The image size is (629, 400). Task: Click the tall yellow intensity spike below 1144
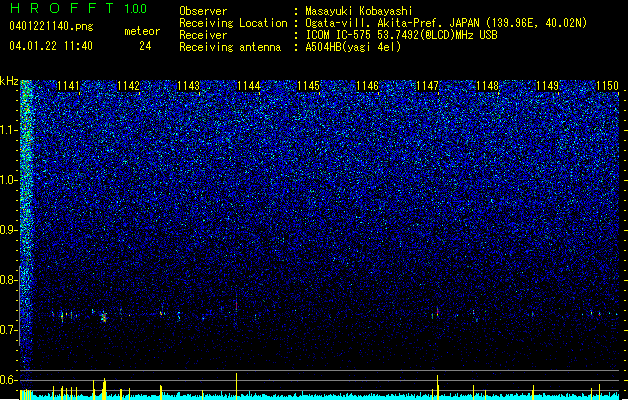(x=236, y=386)
